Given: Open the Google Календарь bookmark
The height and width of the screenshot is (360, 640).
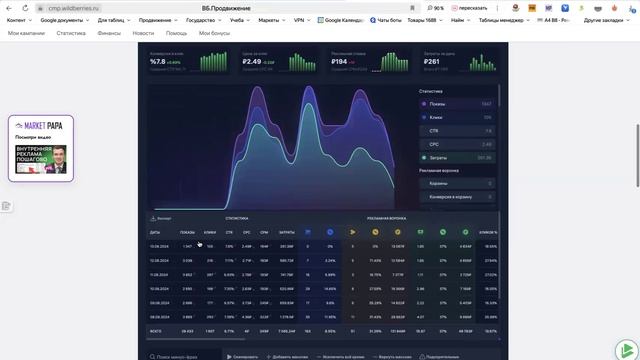Looking at the screenshot, I should coord(340,20).
